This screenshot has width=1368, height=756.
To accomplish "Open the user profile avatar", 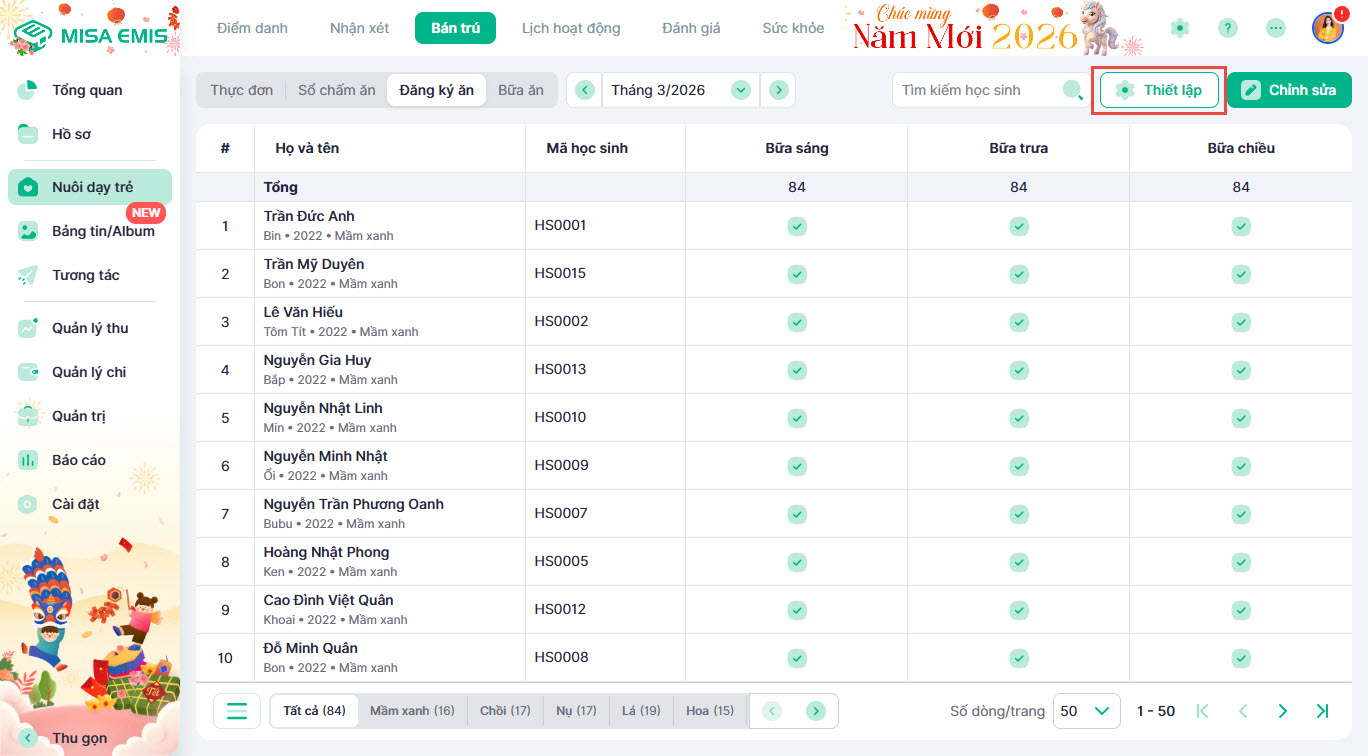I will 1327,28.
